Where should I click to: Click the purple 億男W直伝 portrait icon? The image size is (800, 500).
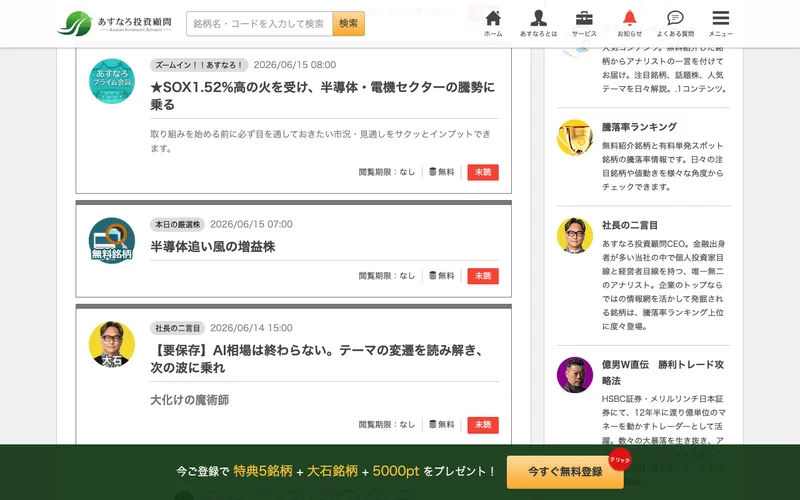click(575, 375)
